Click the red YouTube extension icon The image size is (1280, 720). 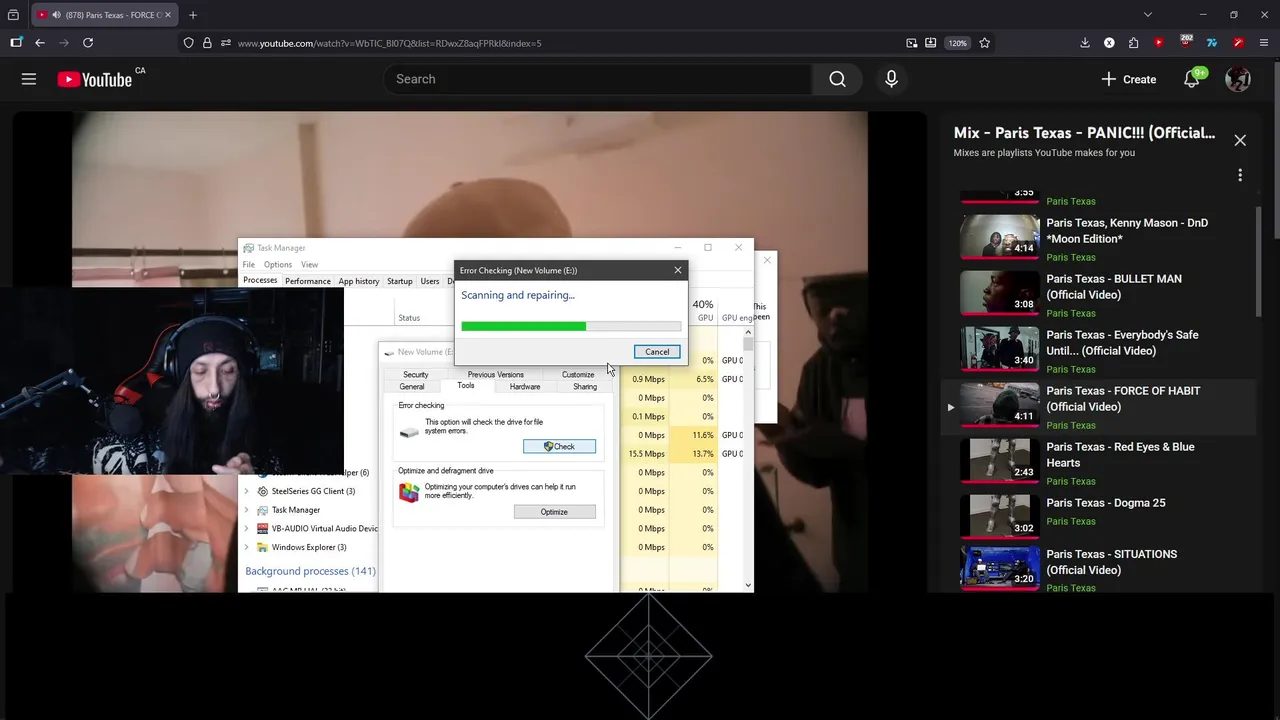click(x=1159, y=43)
